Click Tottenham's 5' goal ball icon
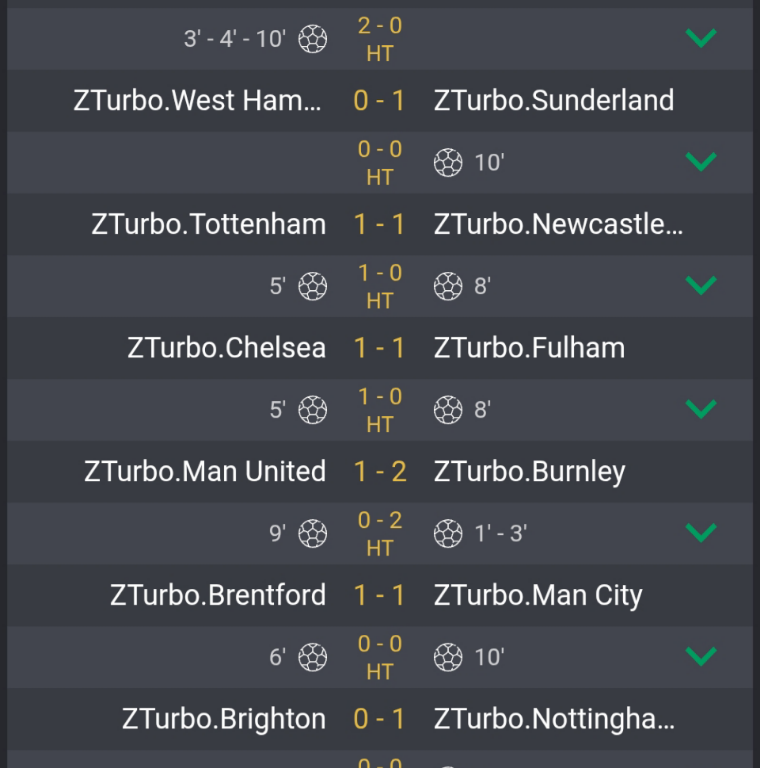The image size is (760, 768). [313, 286]
